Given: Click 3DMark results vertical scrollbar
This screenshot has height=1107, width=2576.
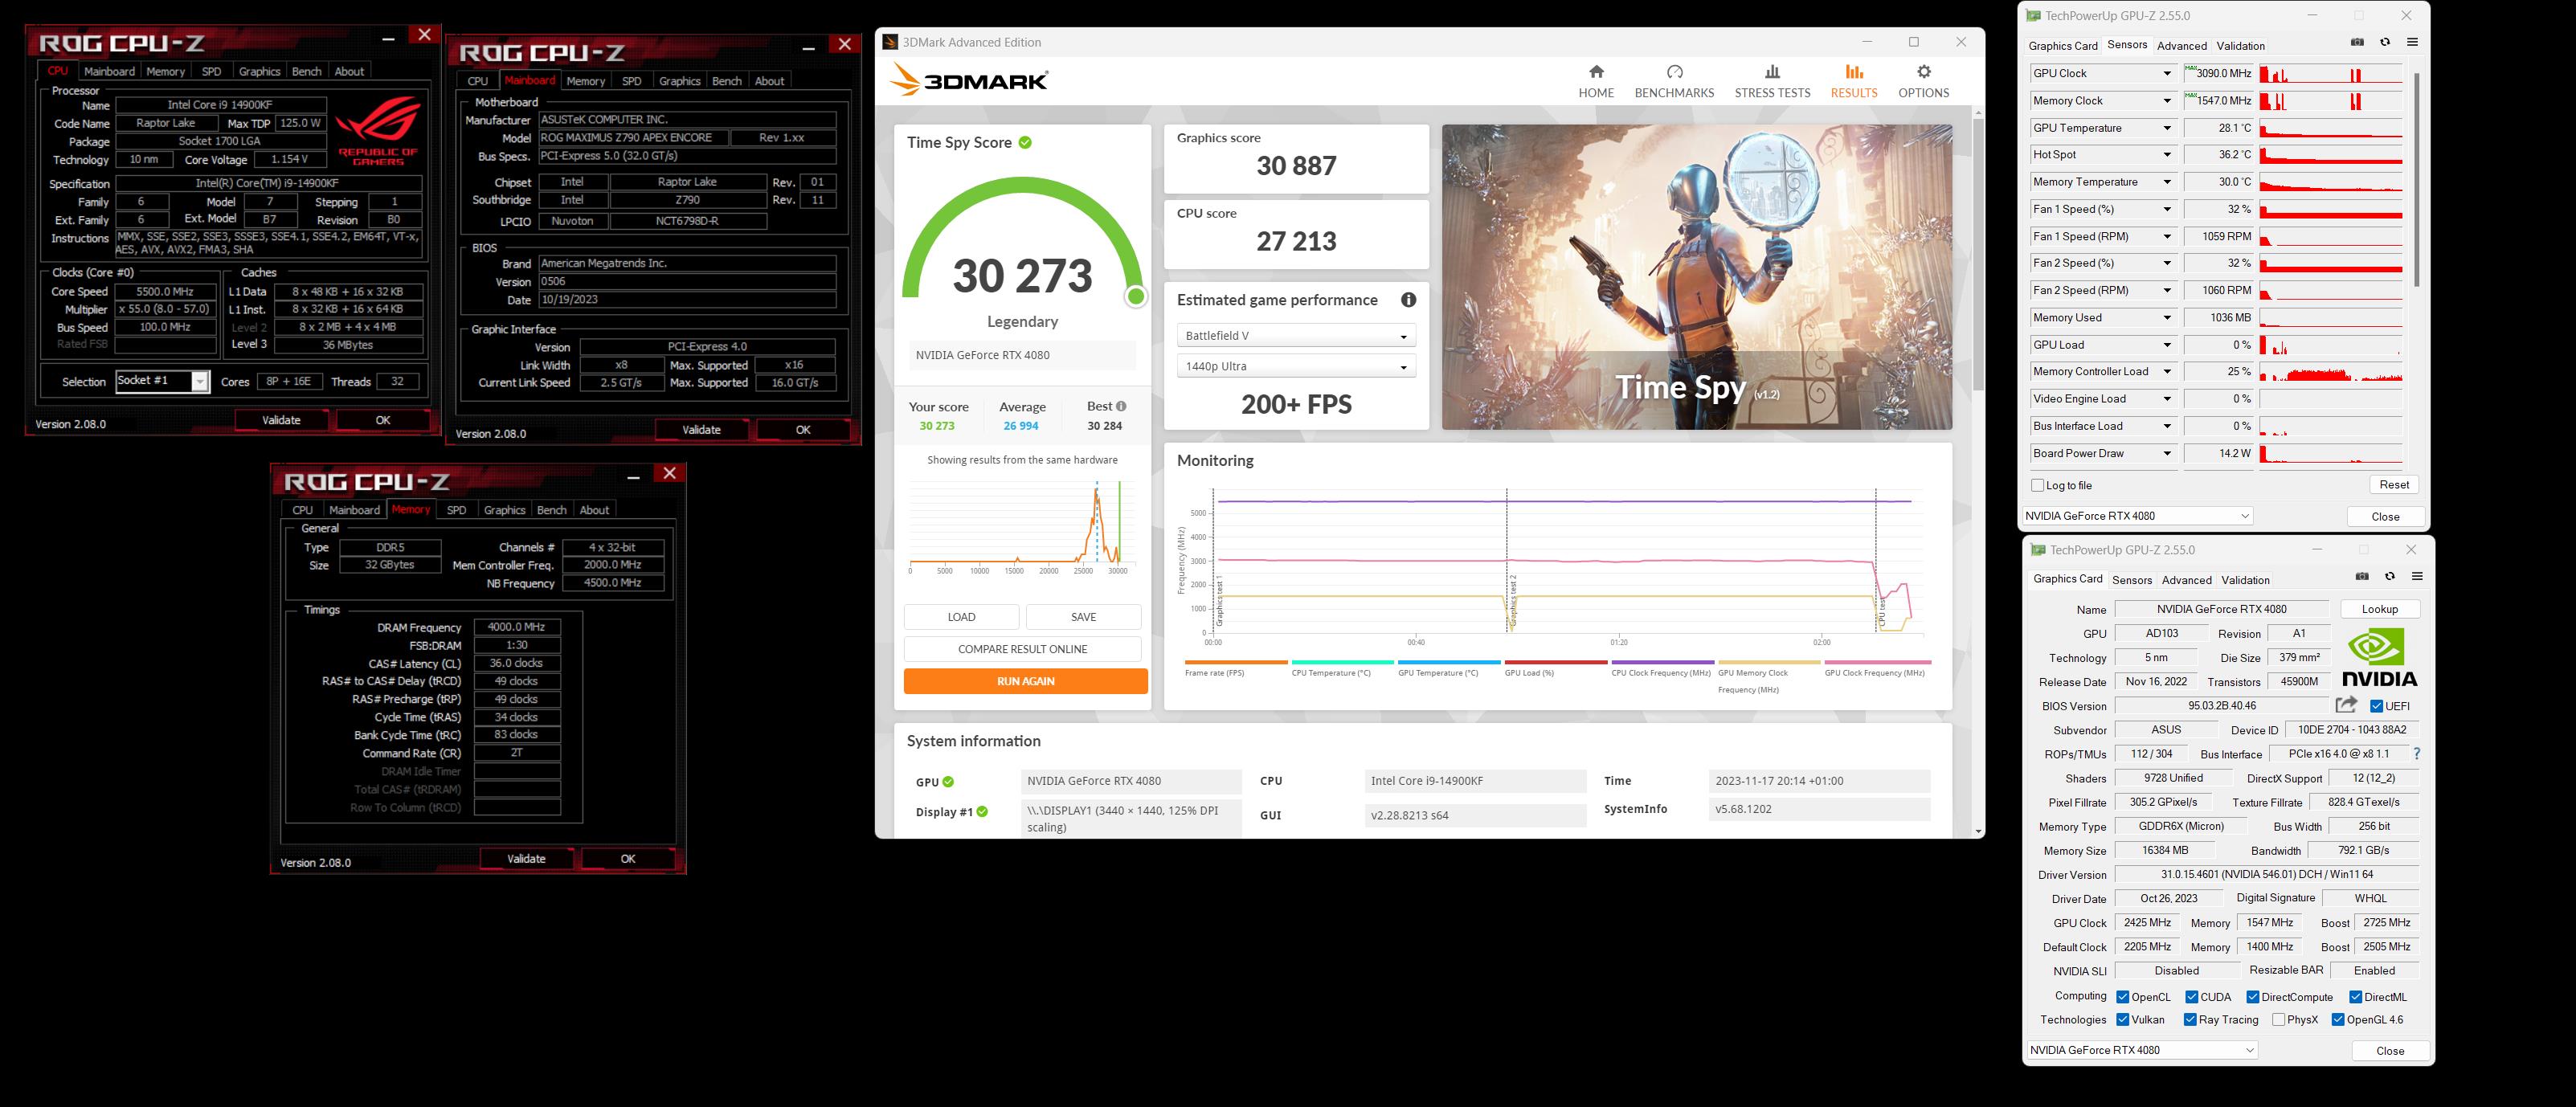Looking at the screenshot, I should coord(1977,255).
